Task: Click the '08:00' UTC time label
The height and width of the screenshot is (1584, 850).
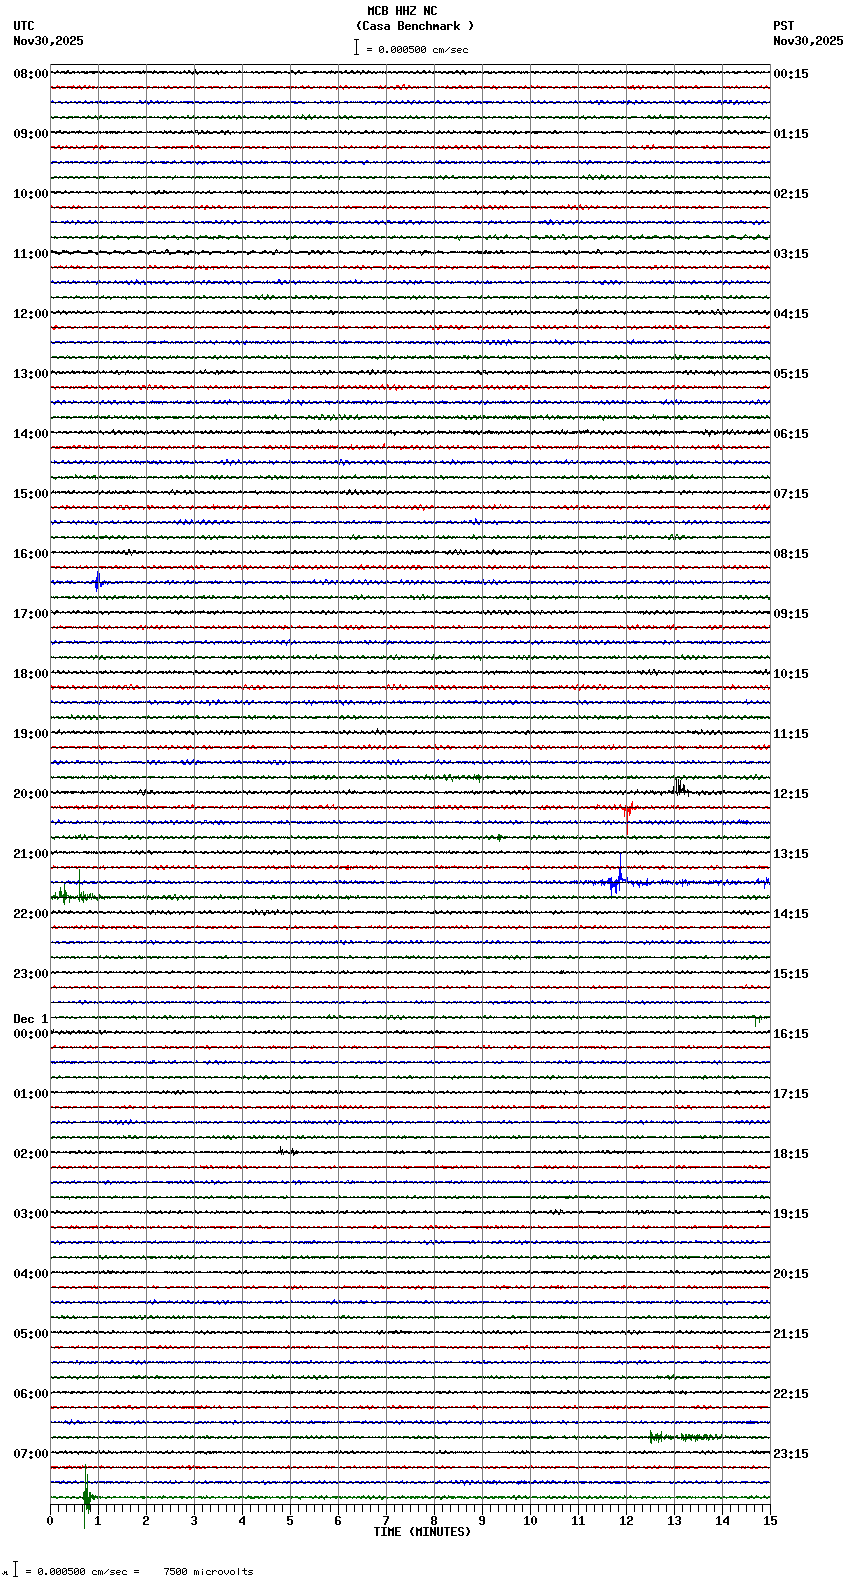Action: pos(30,74)
